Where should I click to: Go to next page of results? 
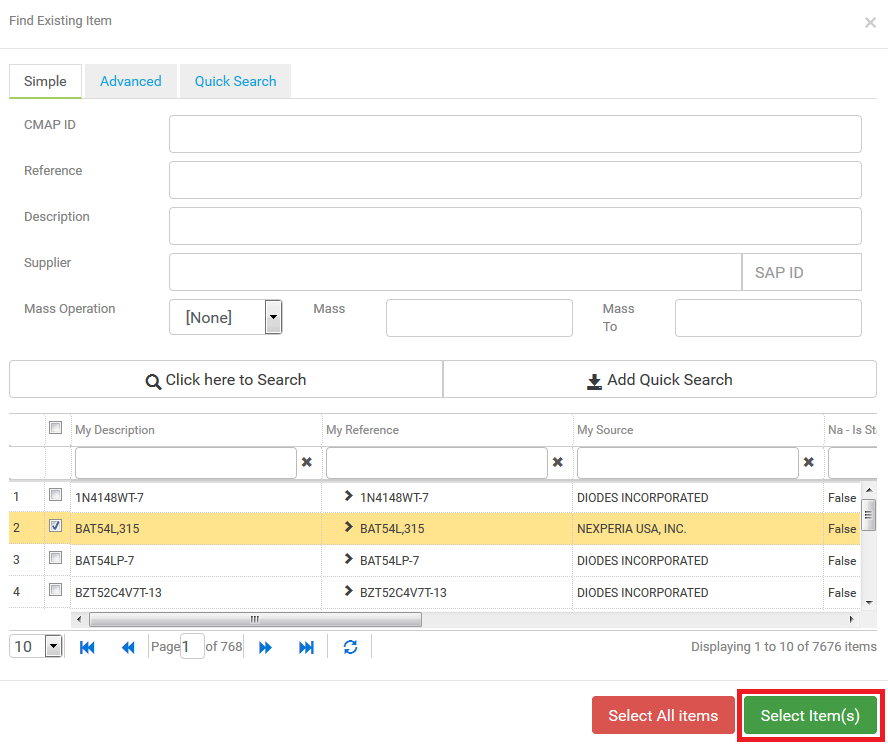(266, 647)
